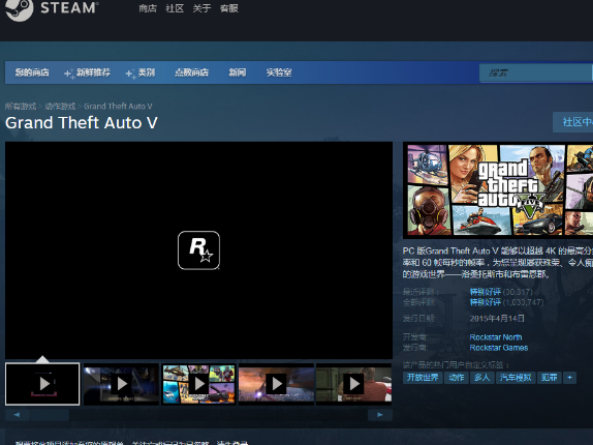
Task: Expand the 新鲜推荐 dropdown in store bar
Action: pyautogui.click(x=88, y=72)
